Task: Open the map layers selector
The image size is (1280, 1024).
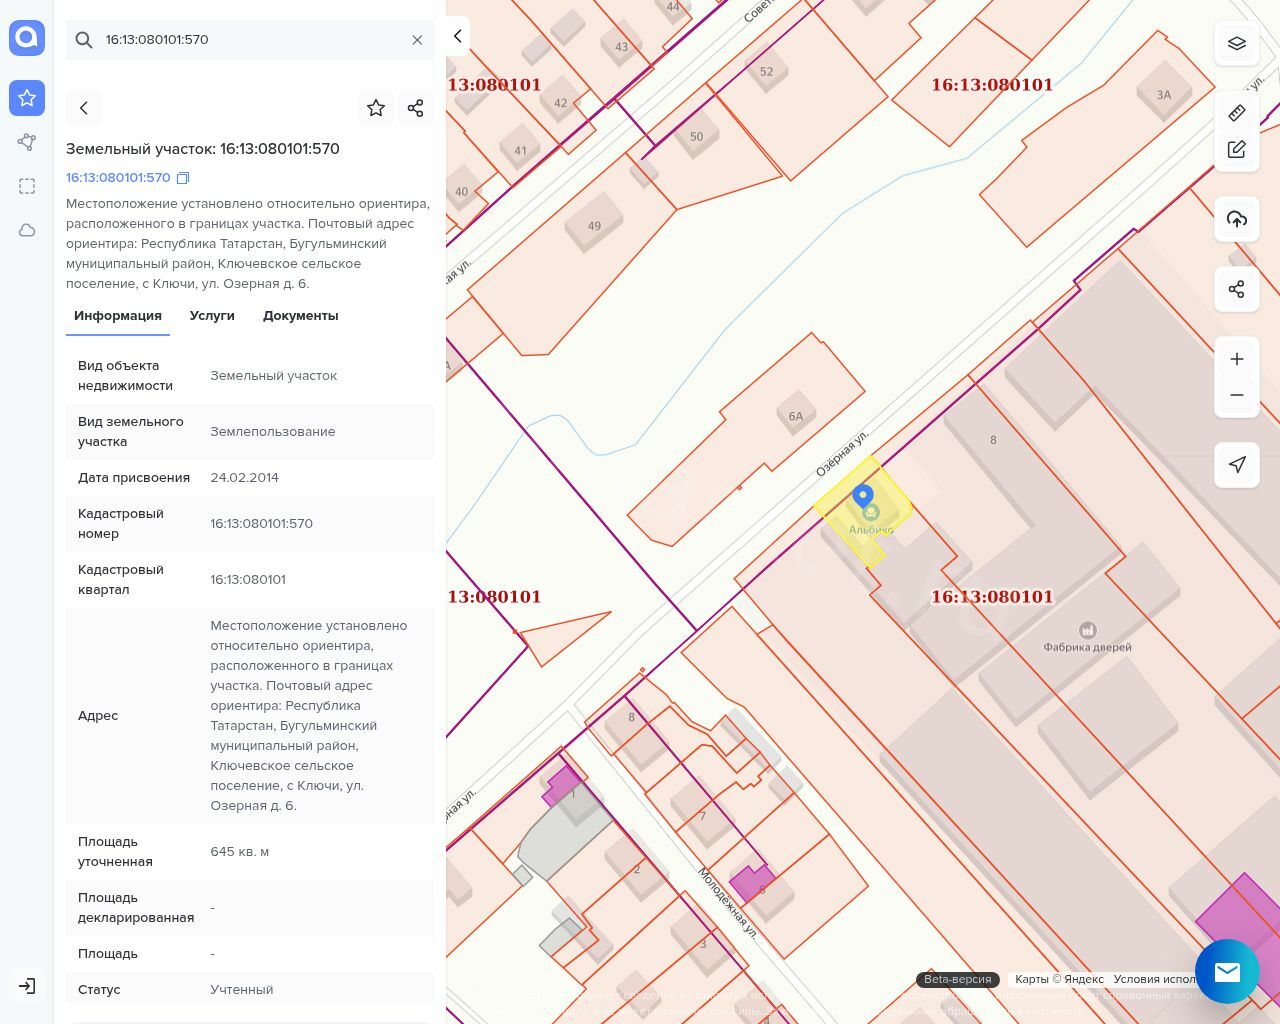Action: pyautogui.click(x=1237, y=43)
